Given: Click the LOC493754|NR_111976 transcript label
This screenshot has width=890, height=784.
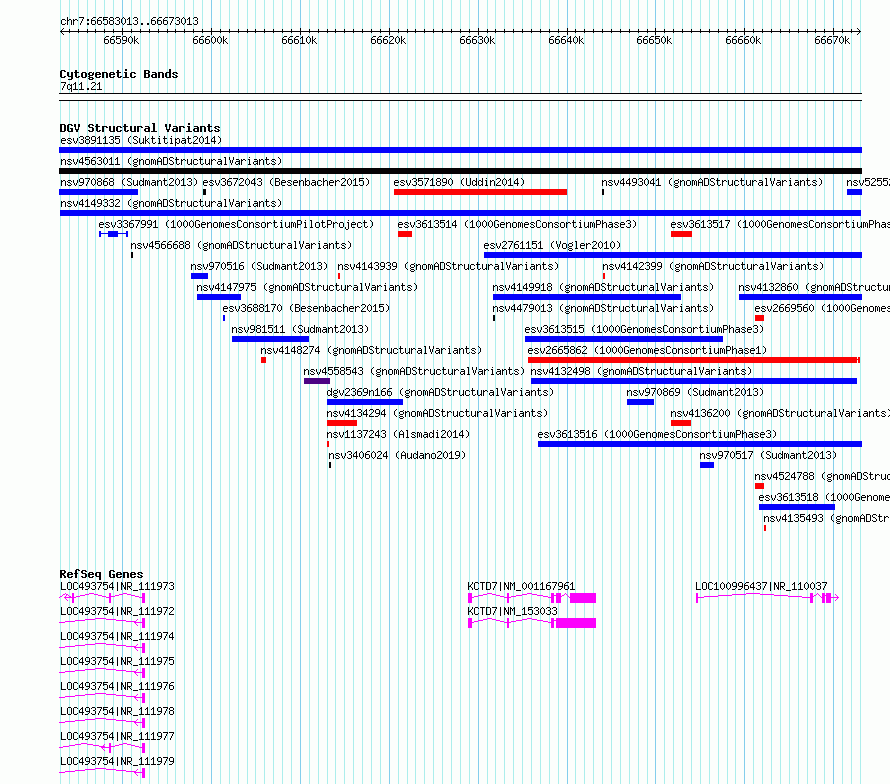Looking at the screenshot, I should pyautogui.click(x=117, y=686).
